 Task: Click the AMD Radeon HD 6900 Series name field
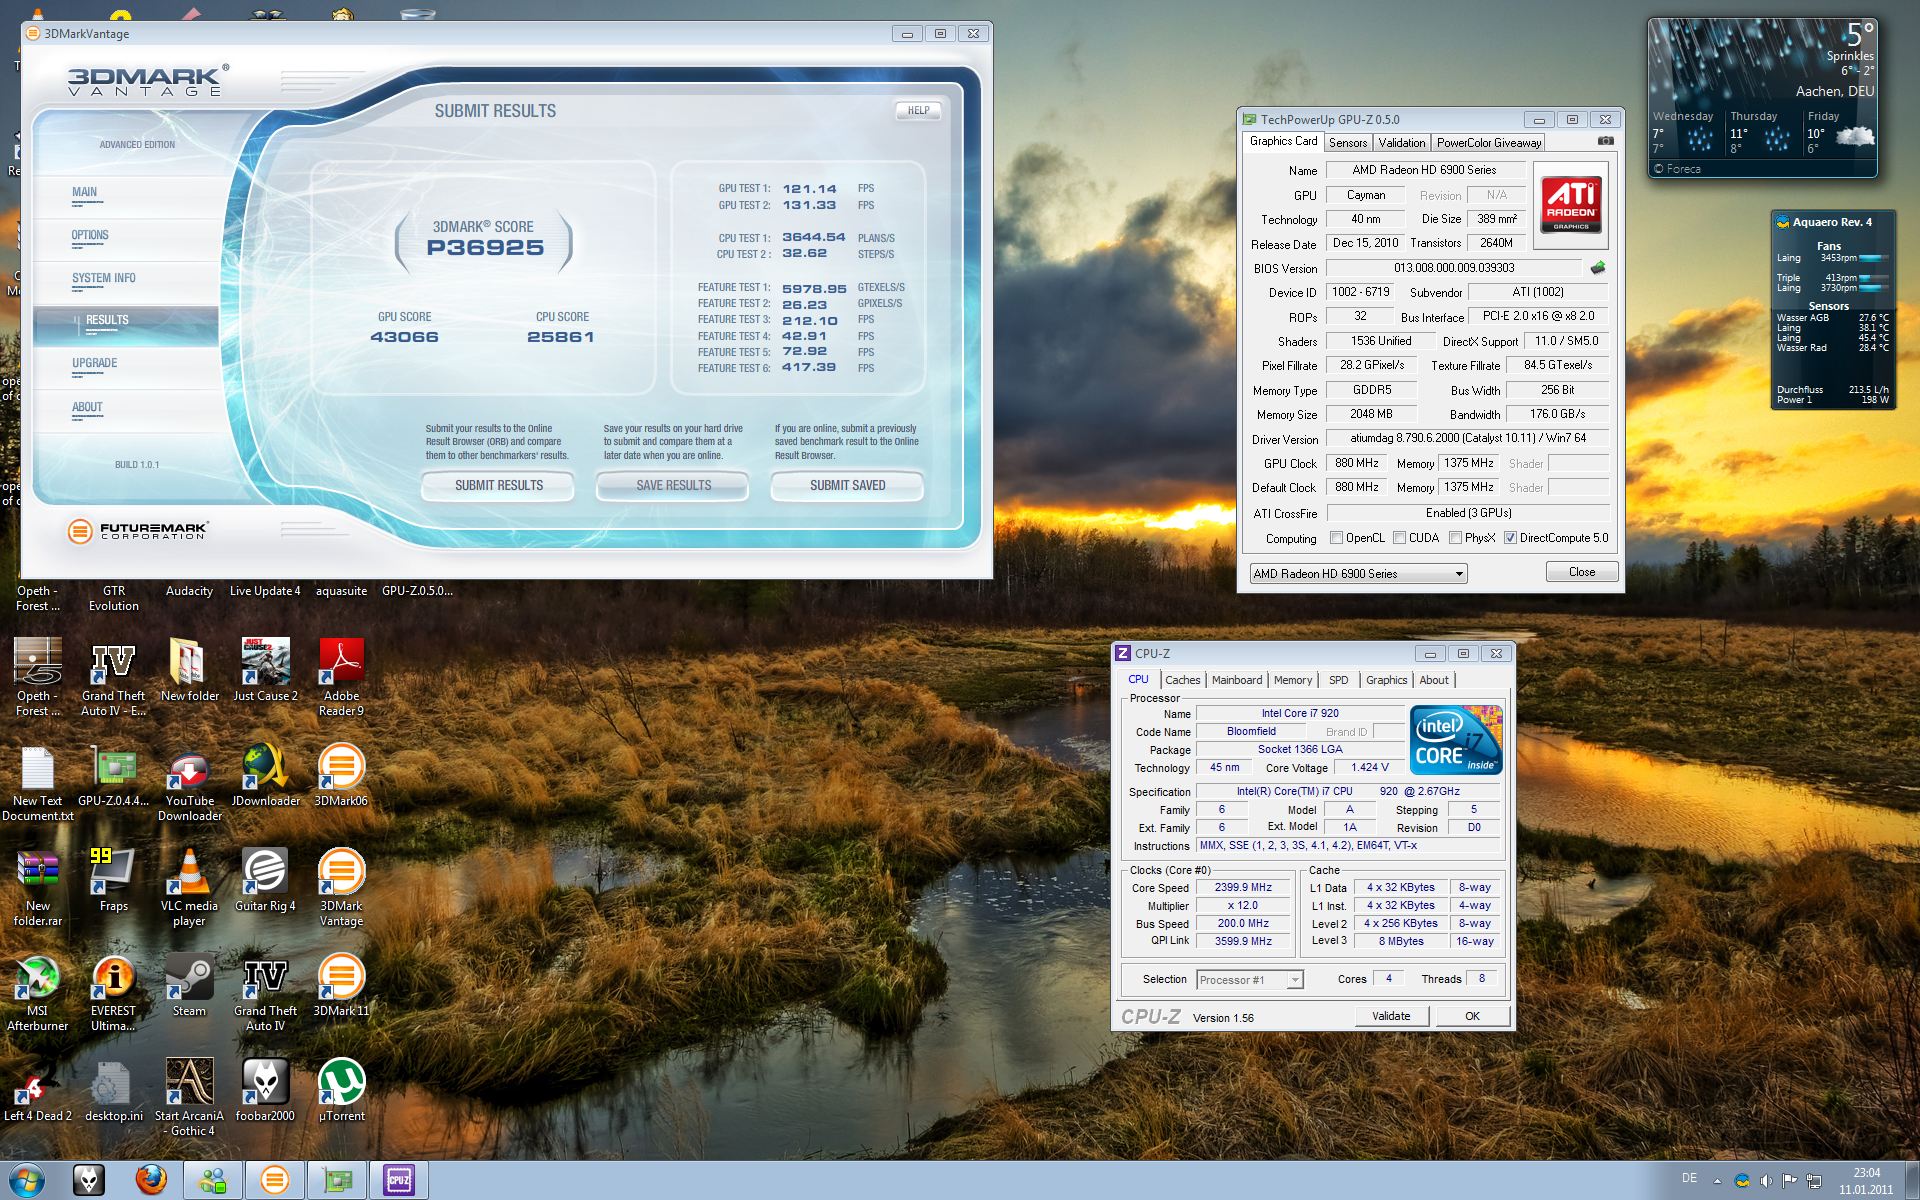[1425, 170]
